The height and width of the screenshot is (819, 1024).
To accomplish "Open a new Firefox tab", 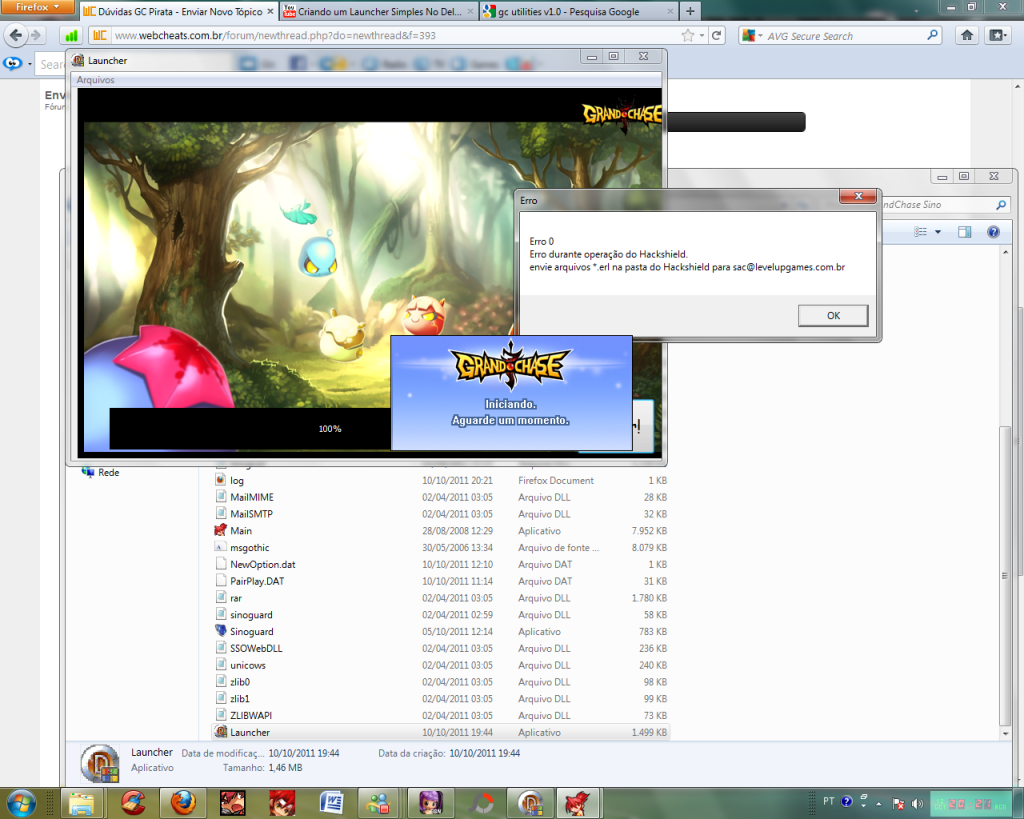I will (690, 12).
